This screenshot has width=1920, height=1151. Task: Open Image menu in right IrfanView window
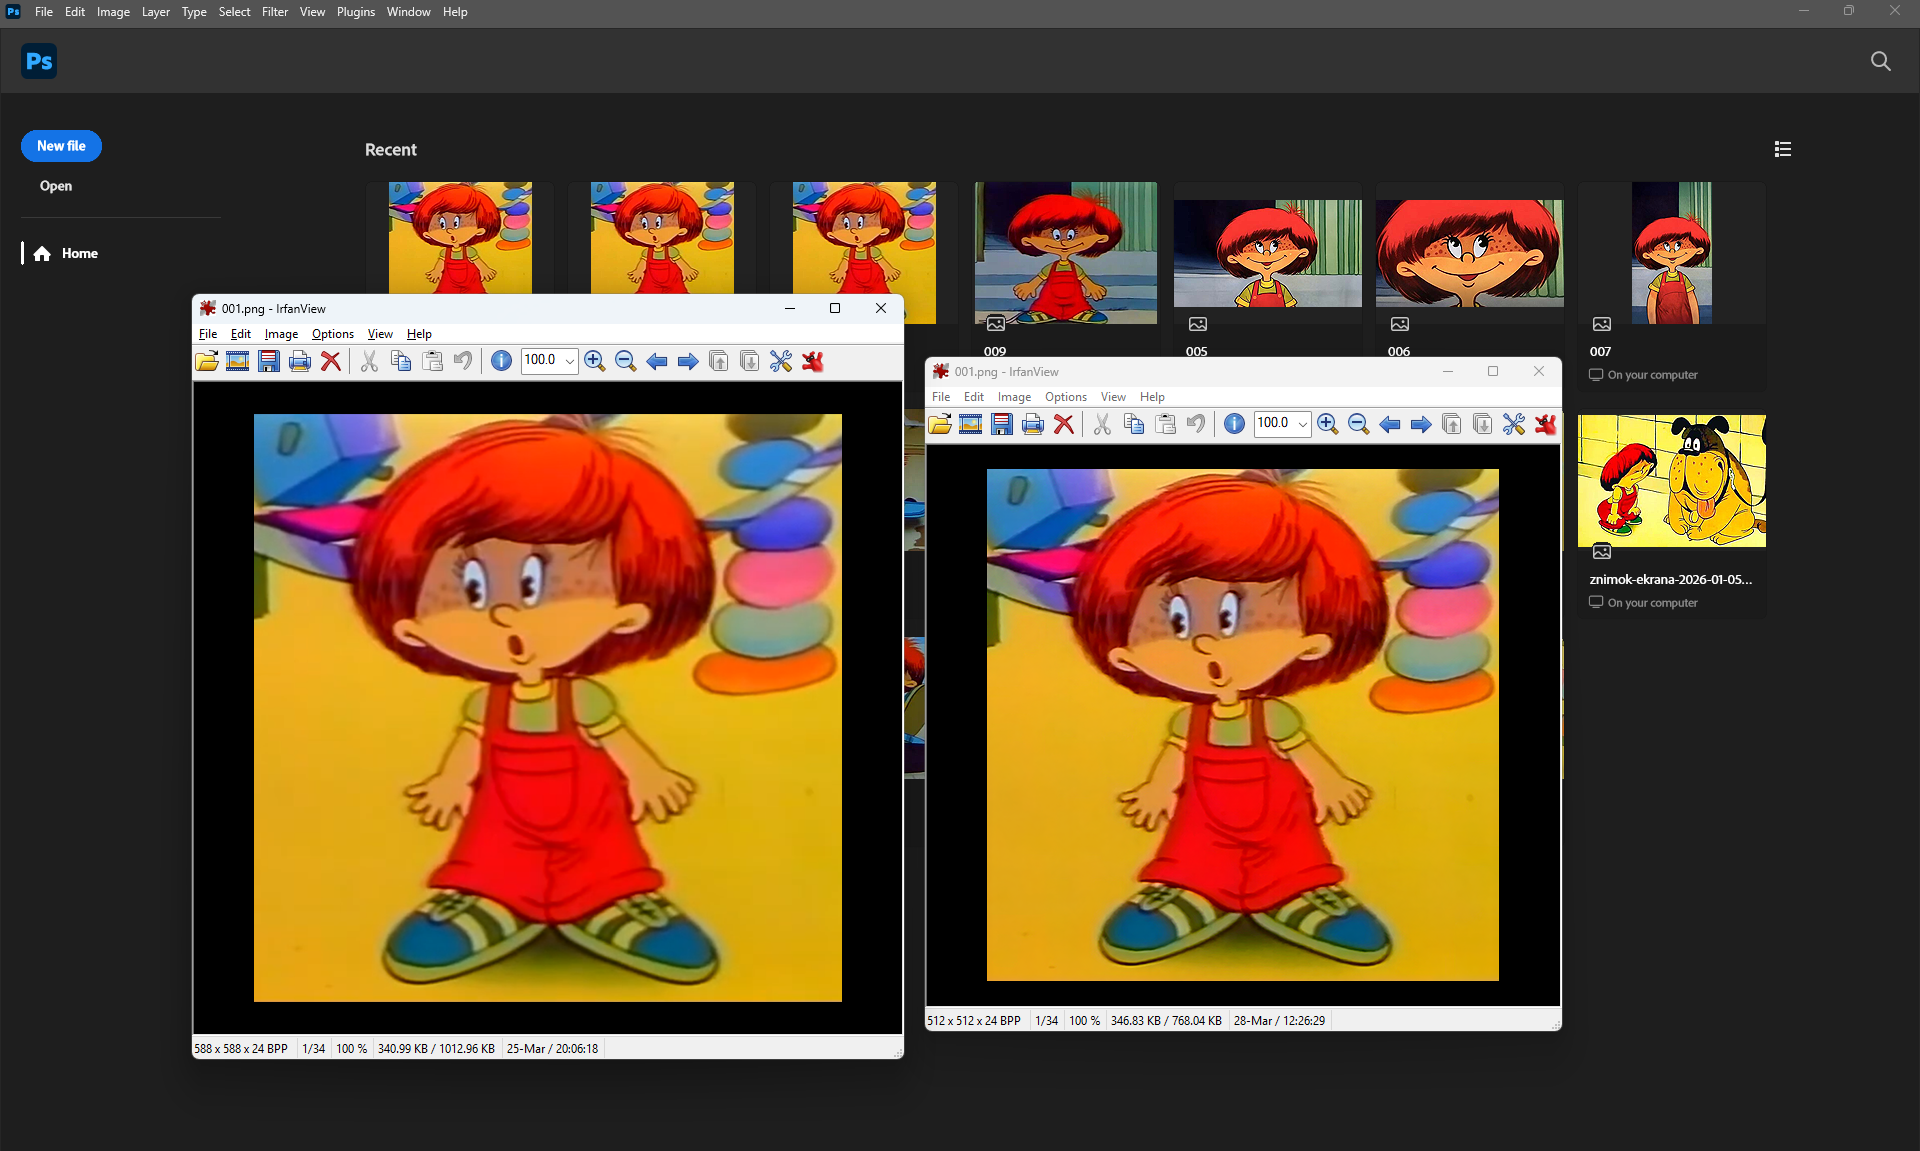(1014, 397)
